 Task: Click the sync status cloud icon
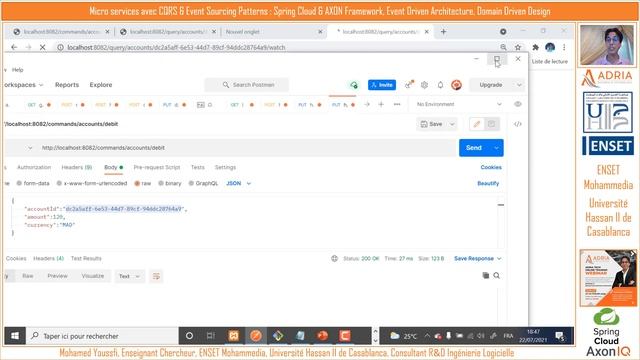point(354,85)
